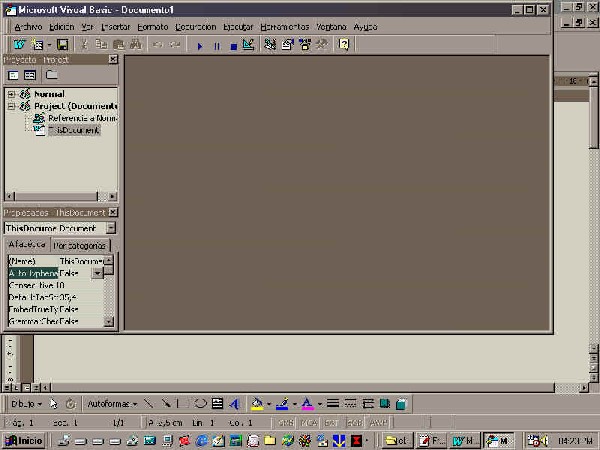The height and width of the screenshot is (450, 600).
Task: Click the Paste toolbar icon
Action: 119,45
